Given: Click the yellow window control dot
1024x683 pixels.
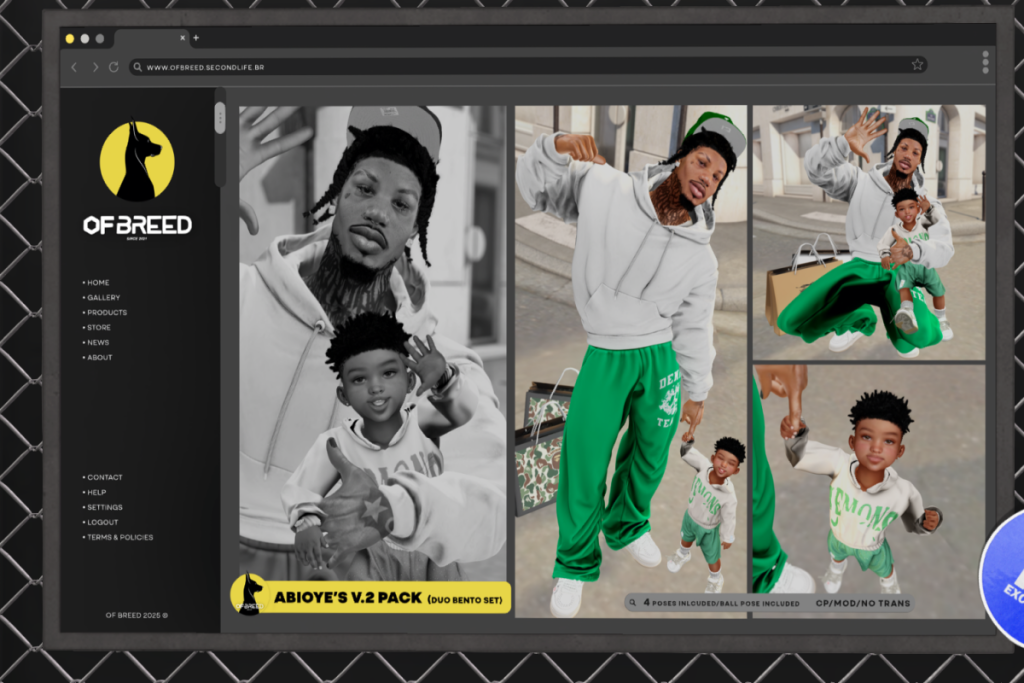Looking at the screenshot, I should 70,39.
